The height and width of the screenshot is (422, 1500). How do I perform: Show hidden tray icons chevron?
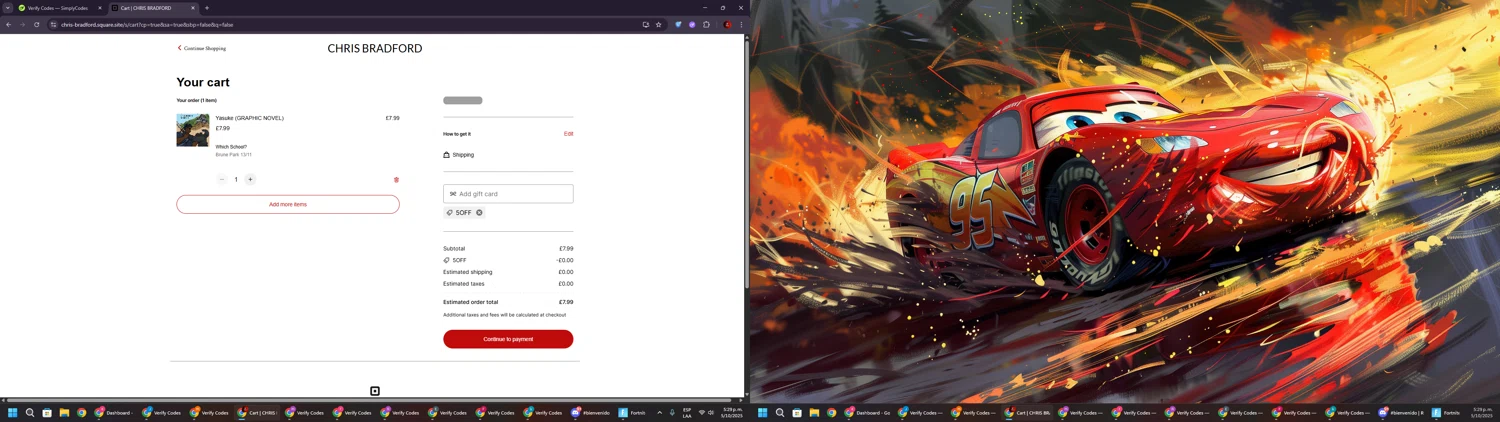point(659,412)
